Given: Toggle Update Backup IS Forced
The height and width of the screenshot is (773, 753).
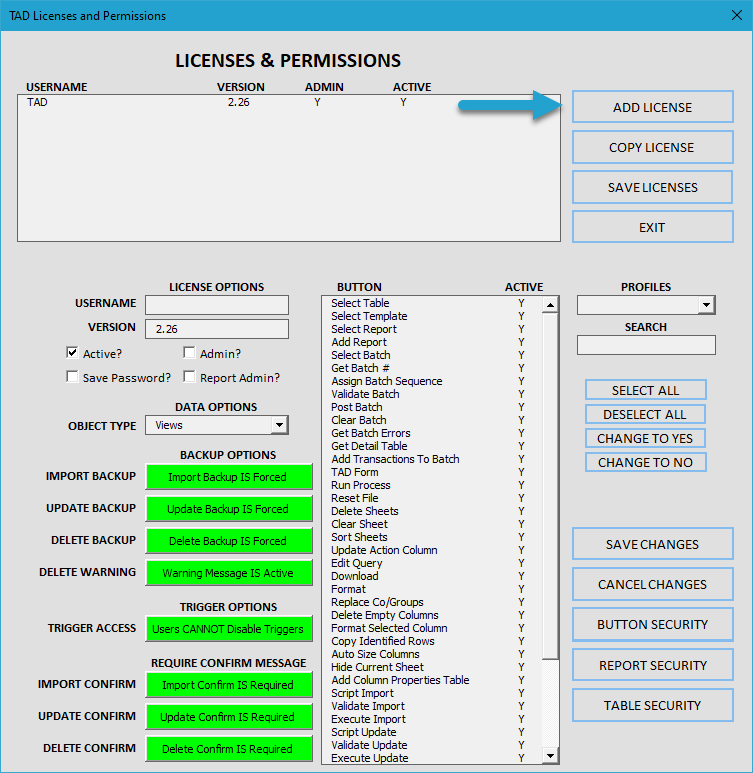Looking at the screenshot, I should tap(229, 509).
